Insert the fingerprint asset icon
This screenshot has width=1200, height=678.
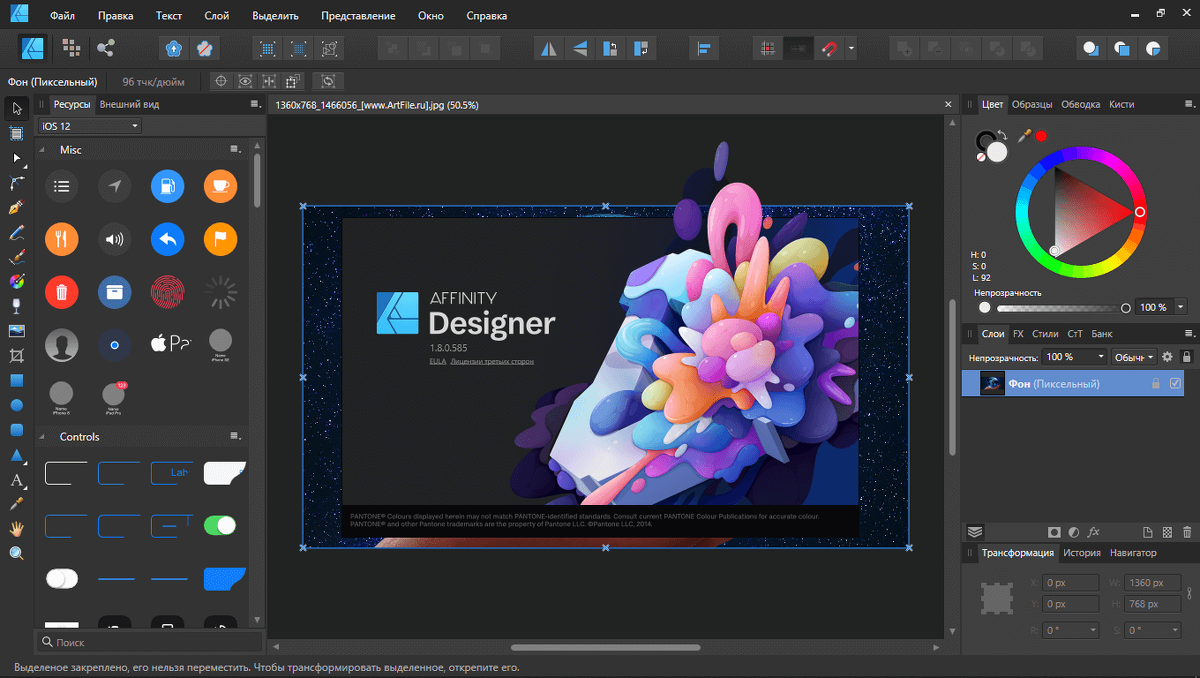[167, 292]
